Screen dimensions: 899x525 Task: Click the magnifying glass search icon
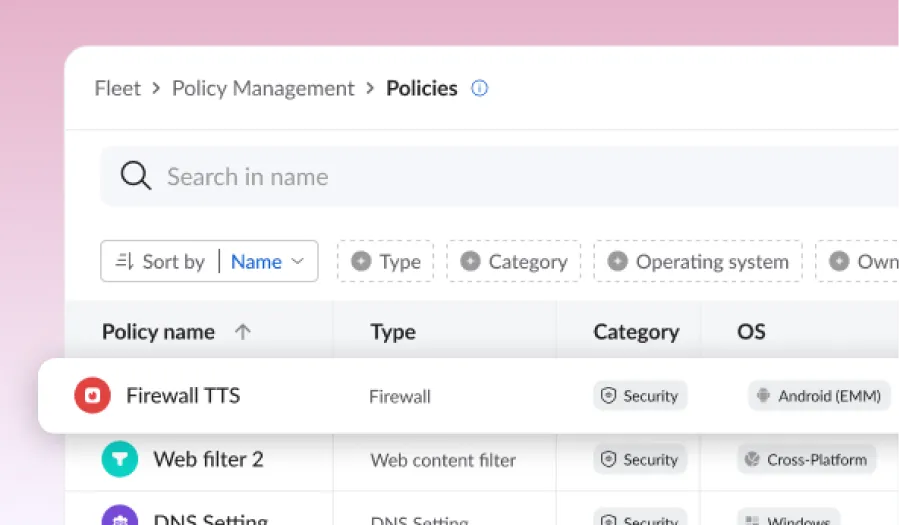(x=135, y=177)
